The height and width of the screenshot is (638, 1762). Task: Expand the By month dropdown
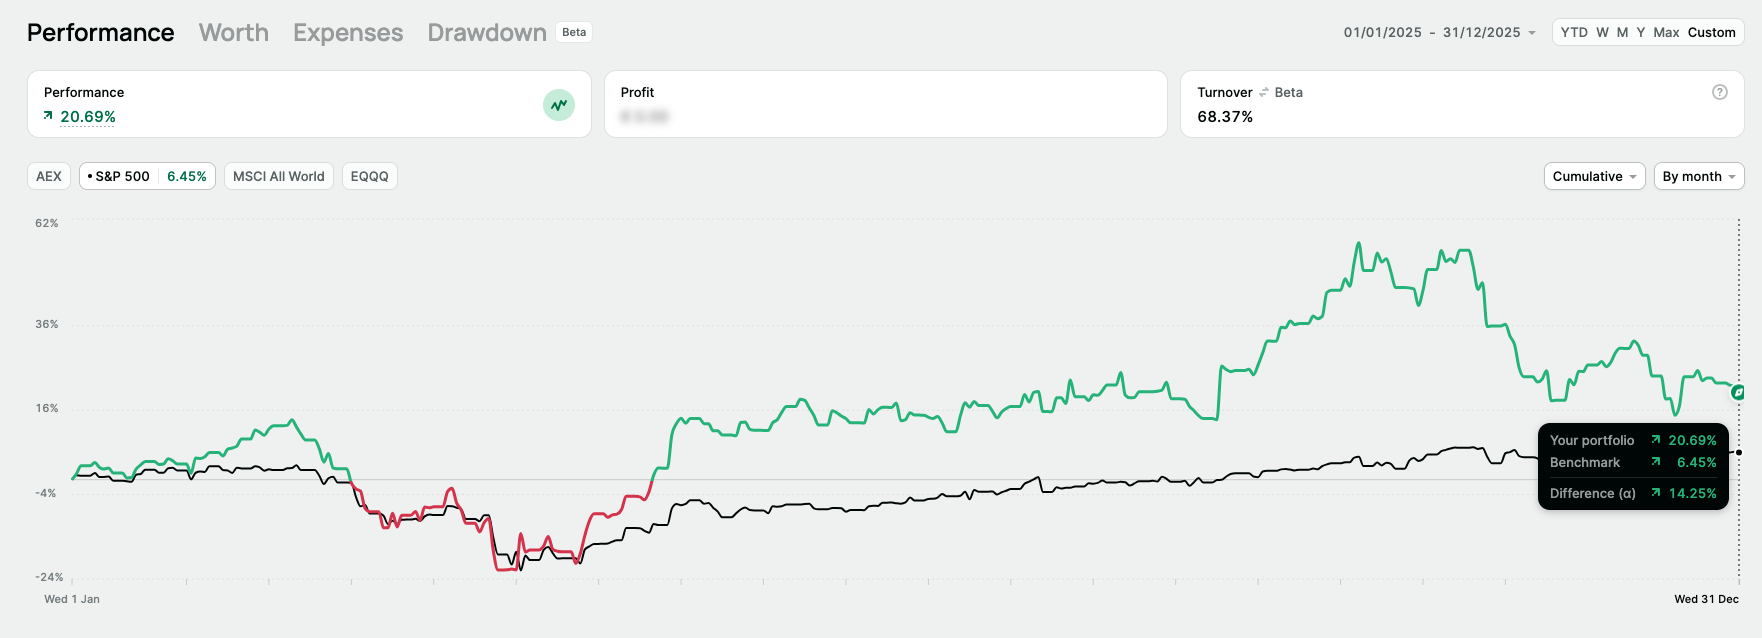[x=1698, y=176]
